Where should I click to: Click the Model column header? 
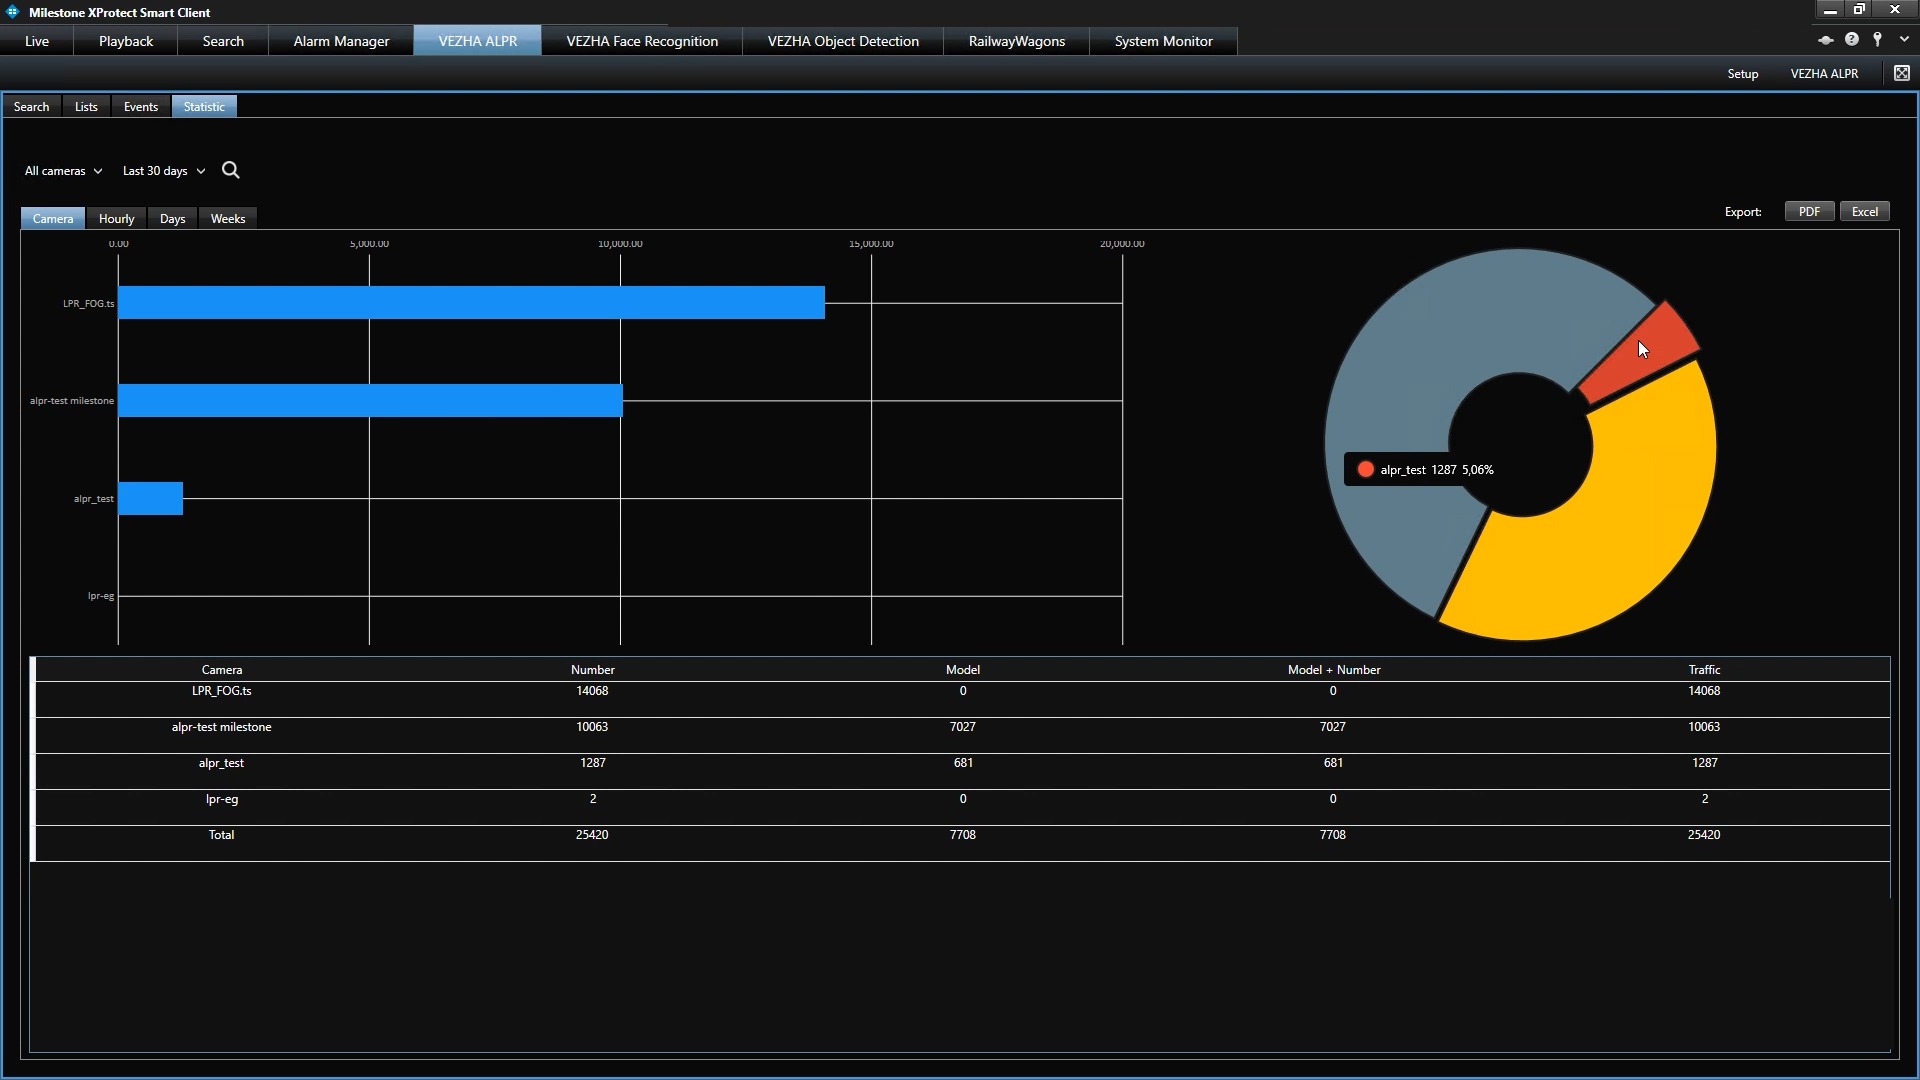[x=963, y=670]
